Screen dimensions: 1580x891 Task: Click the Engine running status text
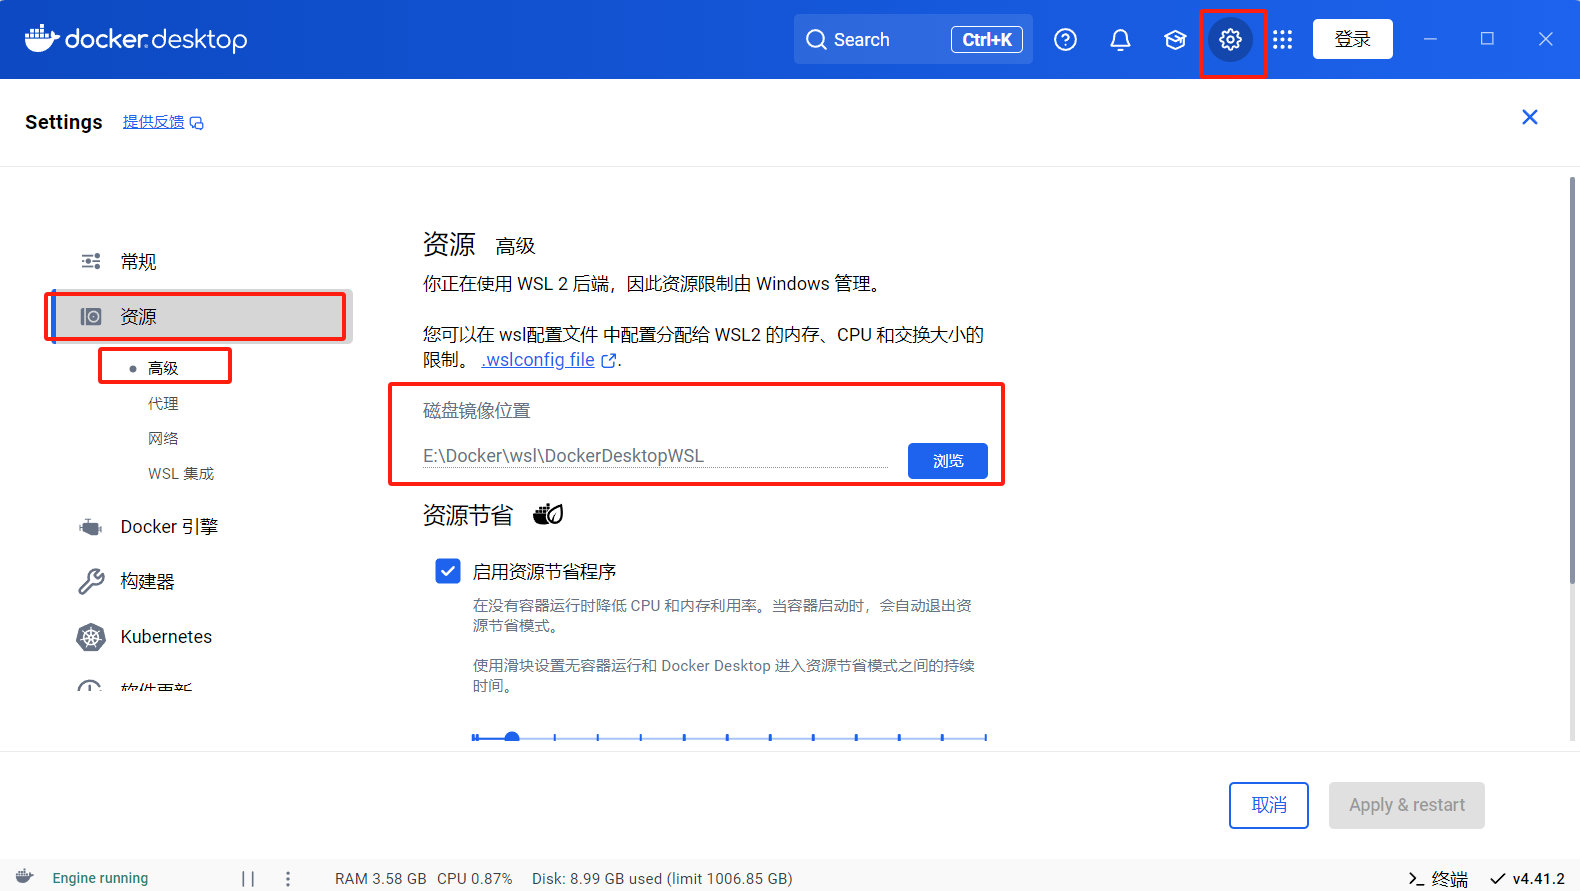(100, 878)
